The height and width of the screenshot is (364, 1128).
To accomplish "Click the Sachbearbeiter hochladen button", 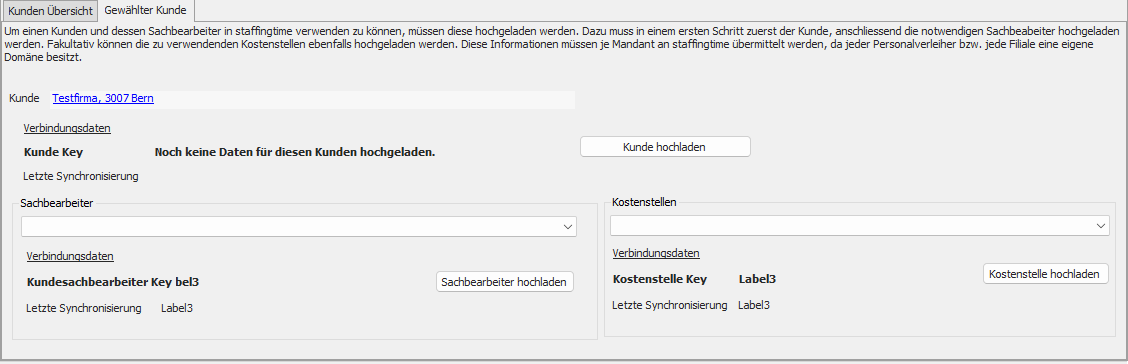I will click(505, 282).
